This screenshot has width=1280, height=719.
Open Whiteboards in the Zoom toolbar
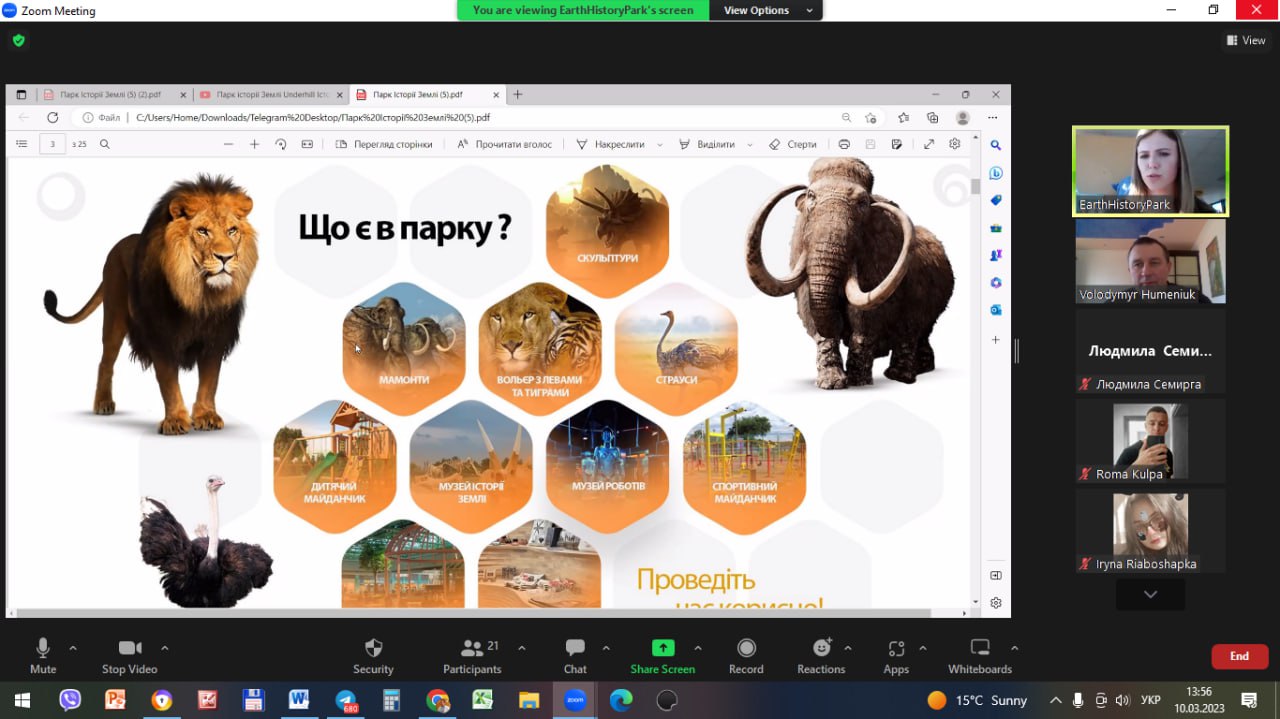click(x=980, y=648)
